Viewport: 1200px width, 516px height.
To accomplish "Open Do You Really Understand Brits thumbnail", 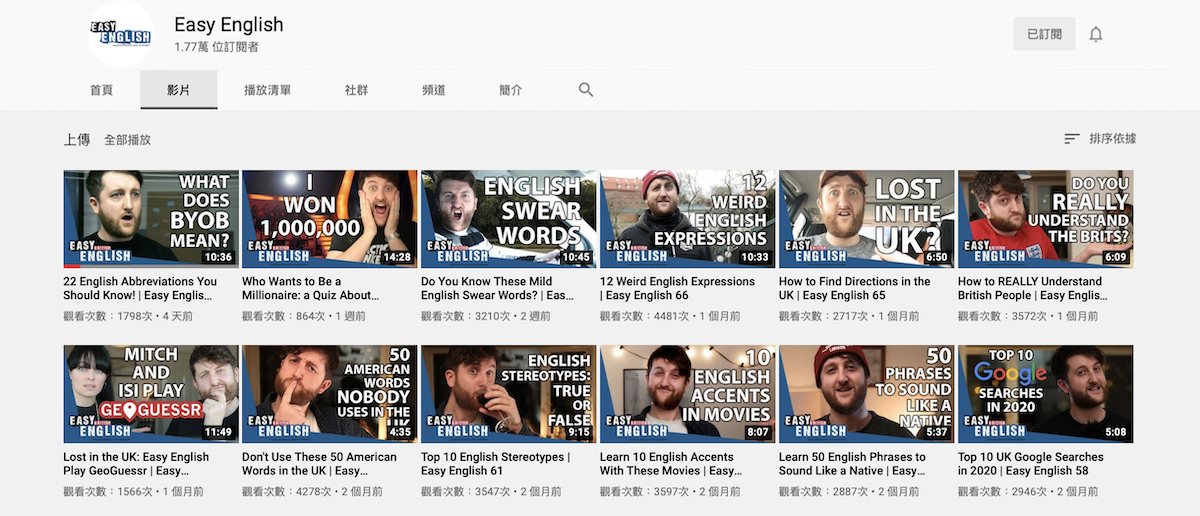I will coord(1046,219).
